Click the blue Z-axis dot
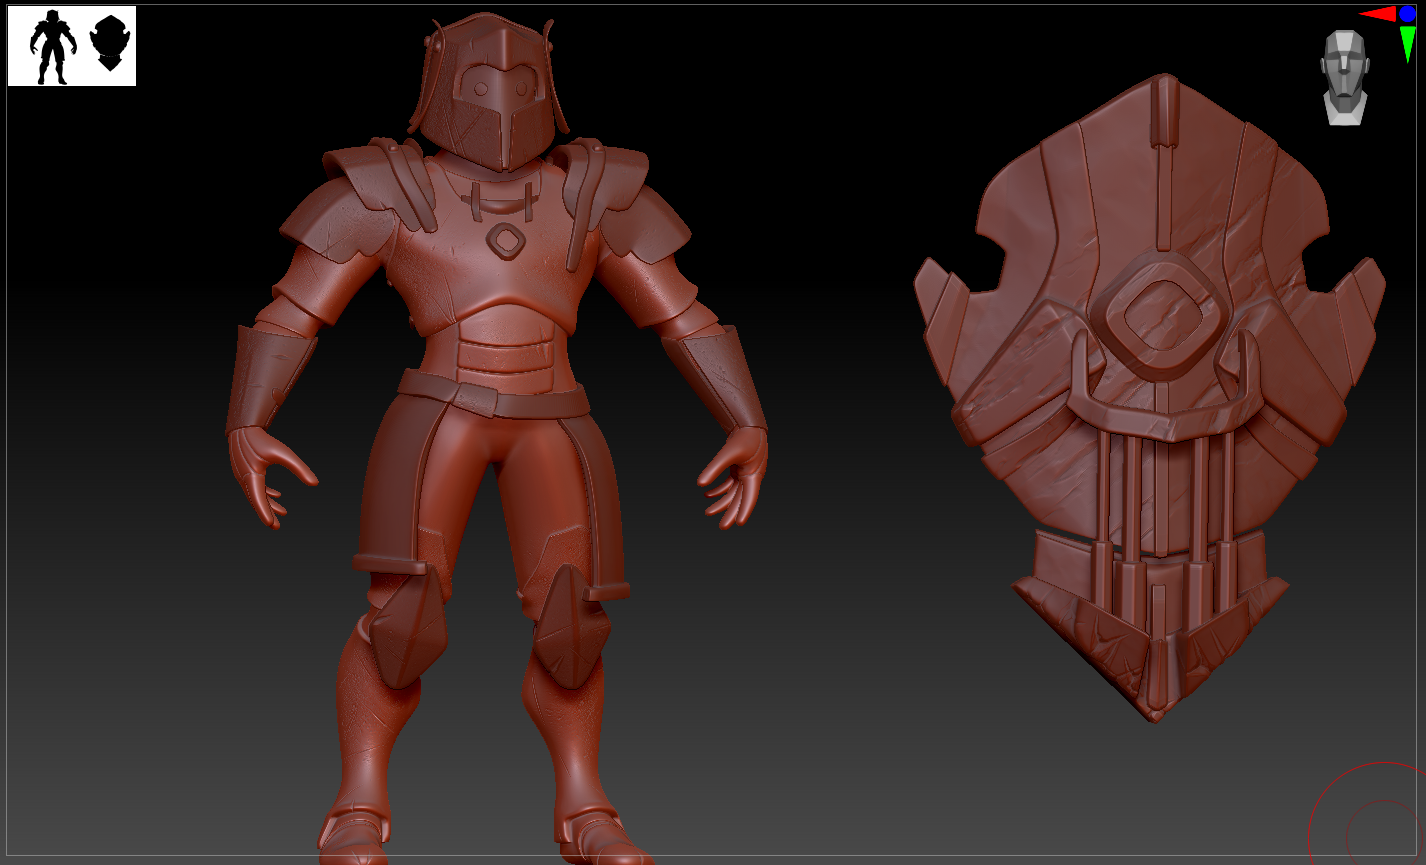This screenshot has height=865, width=1426. click(1408, 13)
